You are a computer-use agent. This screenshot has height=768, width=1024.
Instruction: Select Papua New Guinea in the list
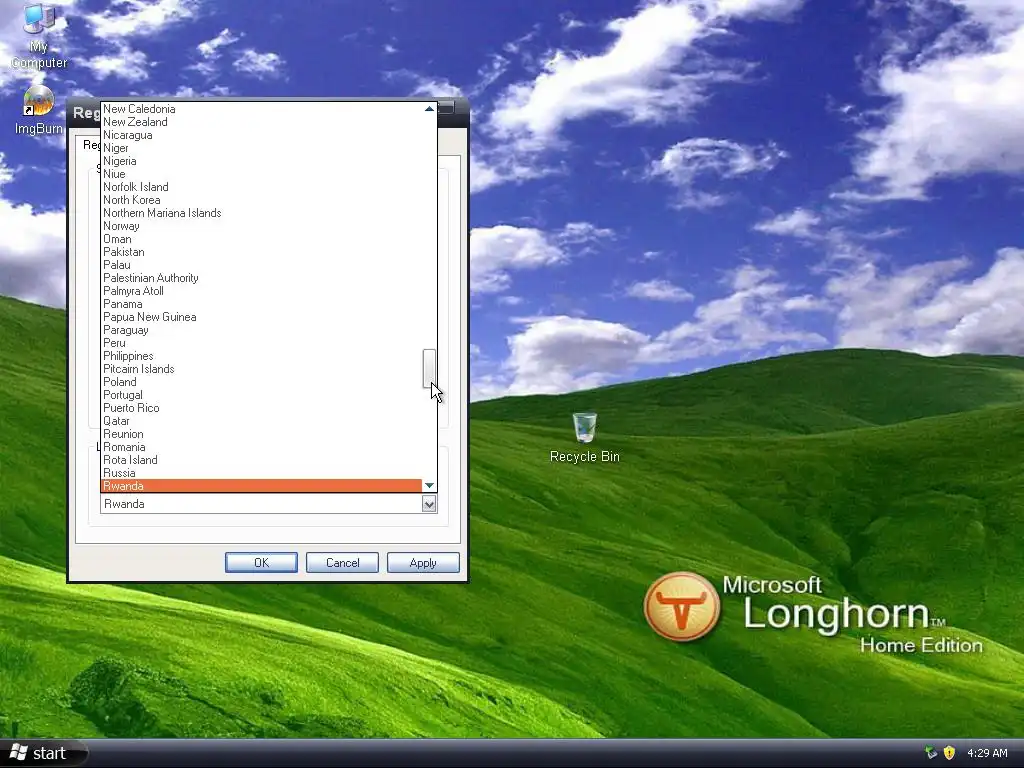click(x=261, y=317)
